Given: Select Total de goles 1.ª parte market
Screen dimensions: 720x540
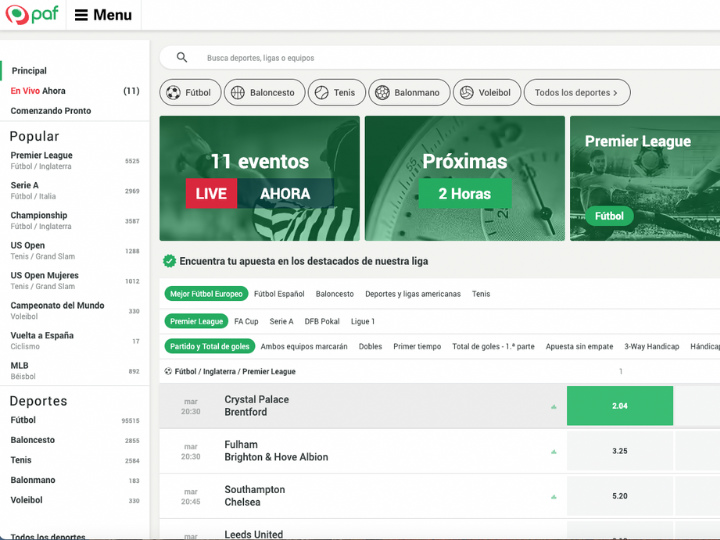Looking at the screenshot, I should point(493,346).
